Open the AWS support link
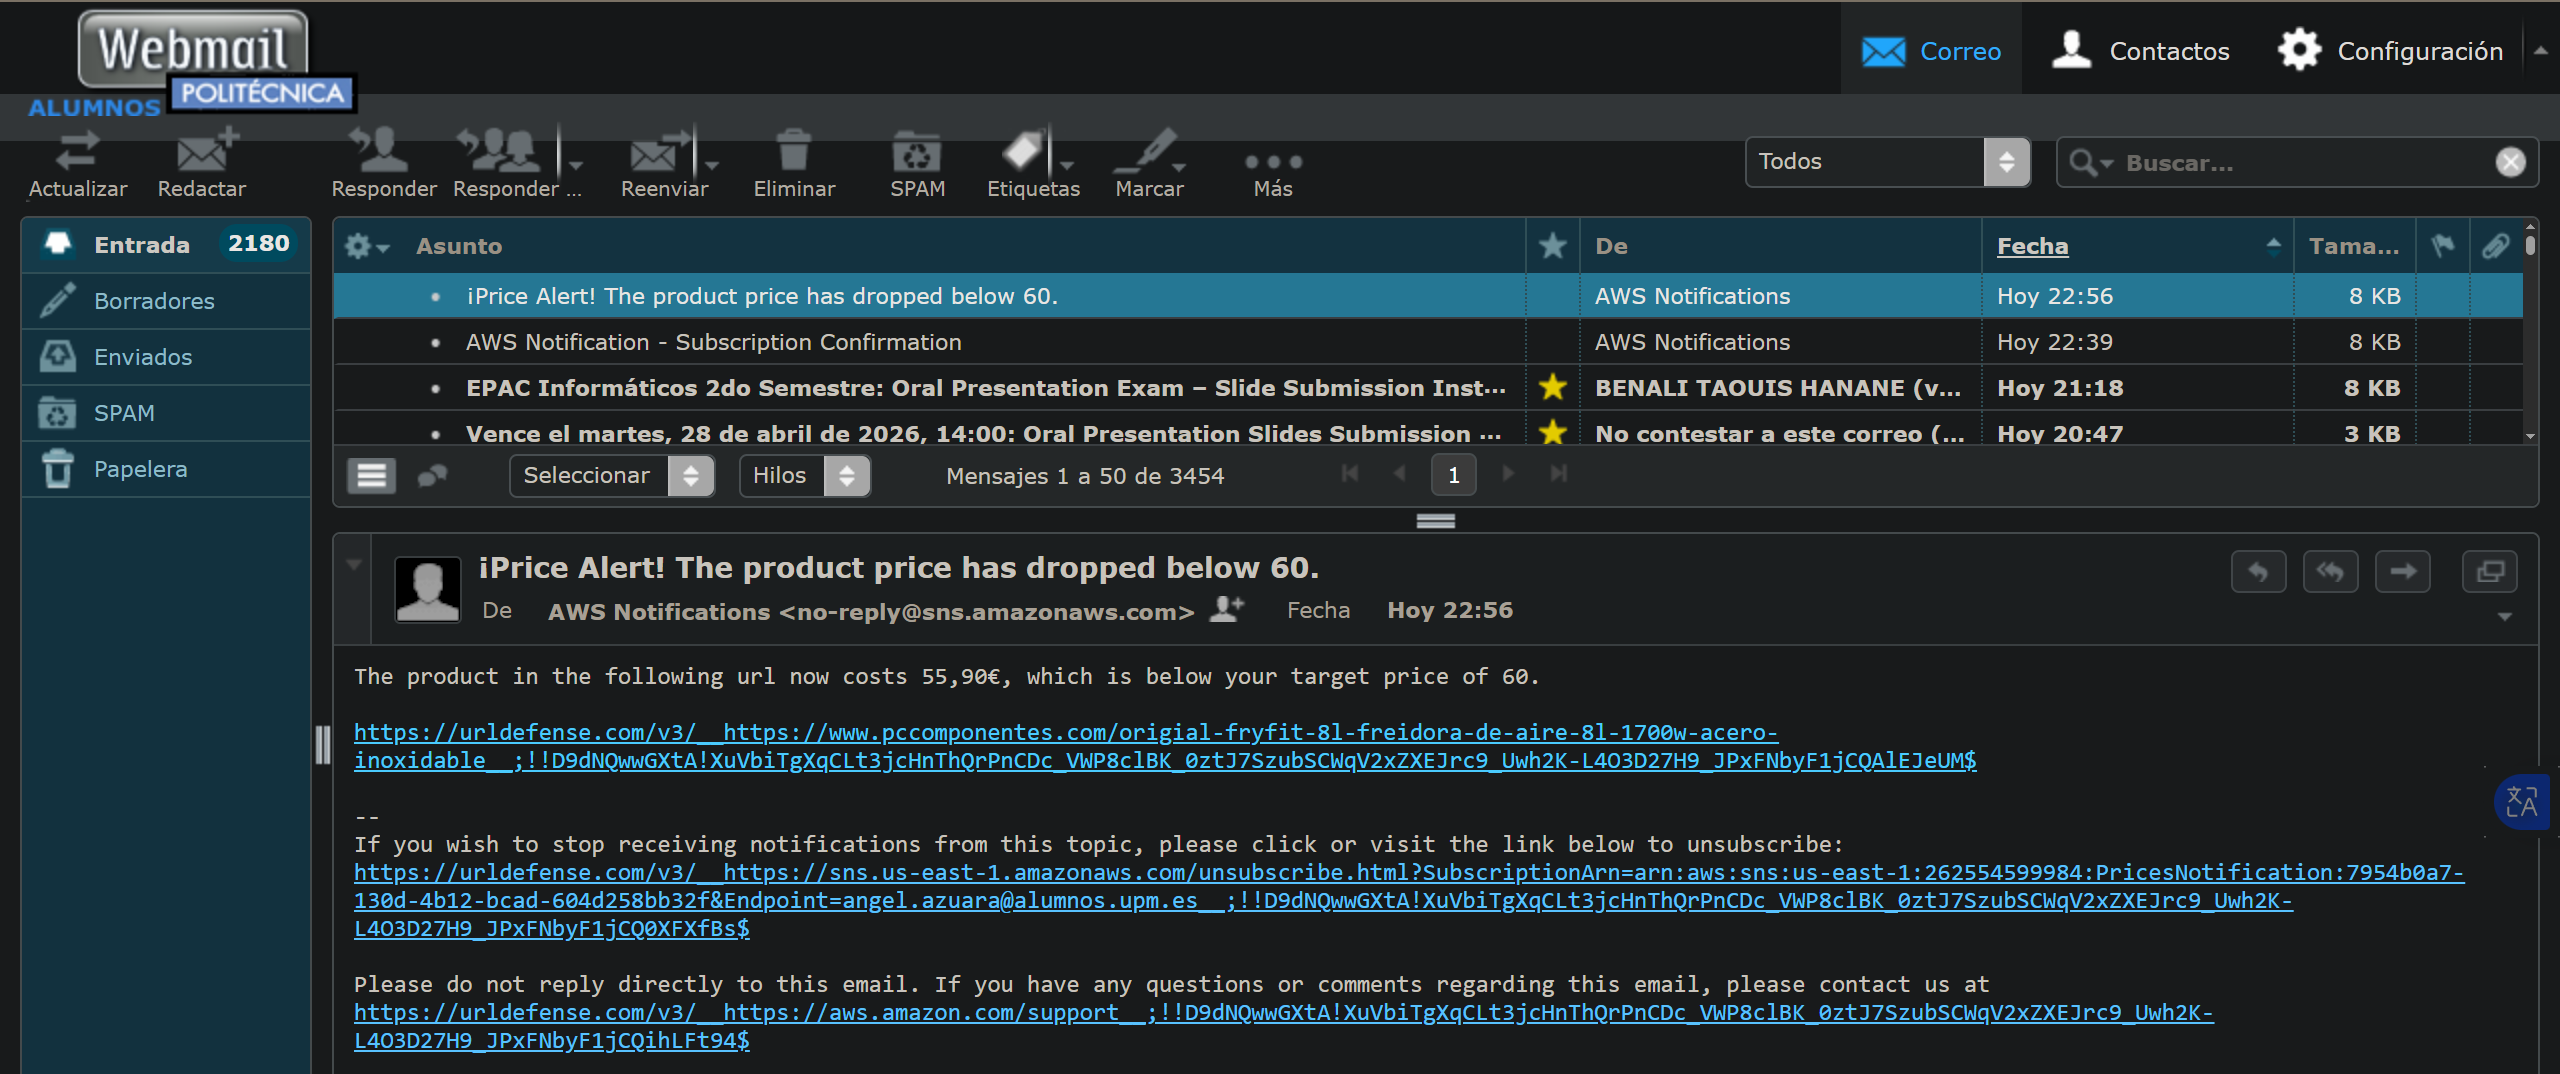The image size is (2560, 1074). click(x=1284, y=1026)
